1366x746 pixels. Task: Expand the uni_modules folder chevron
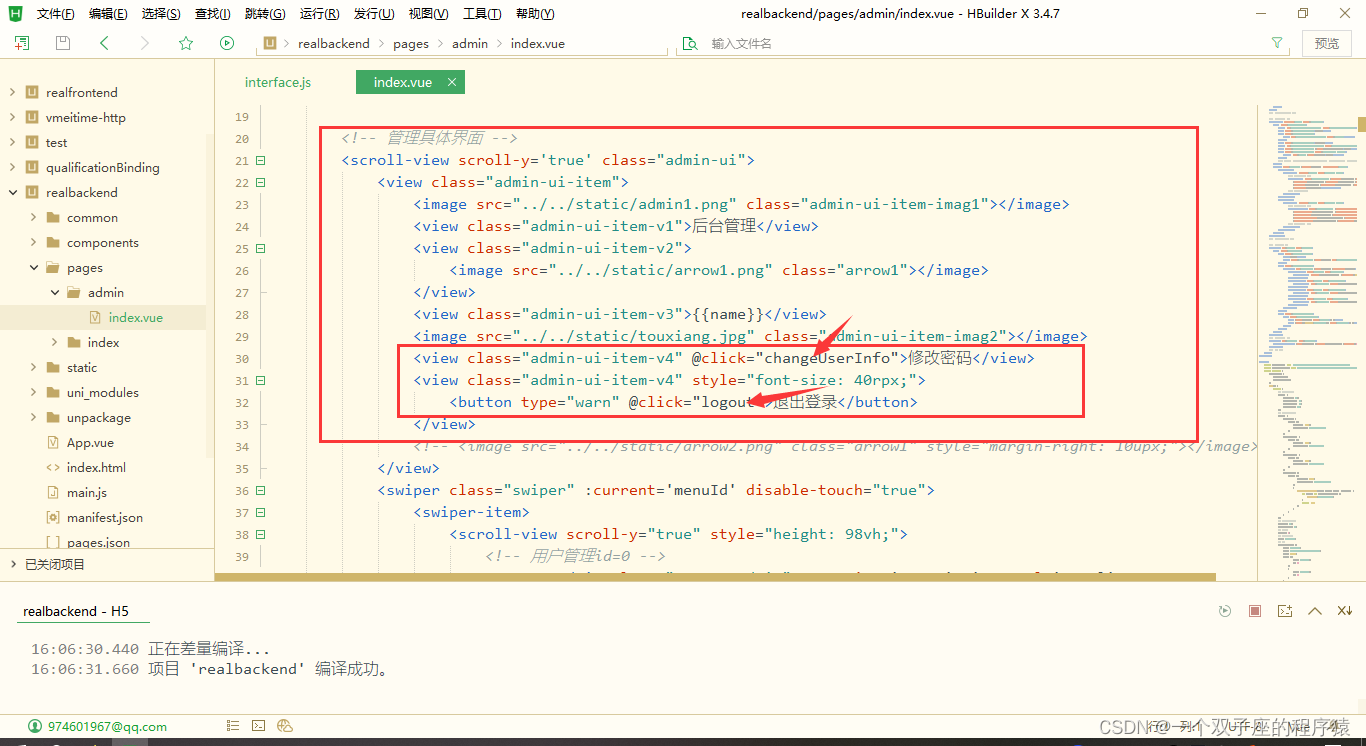tap(33, 392)
